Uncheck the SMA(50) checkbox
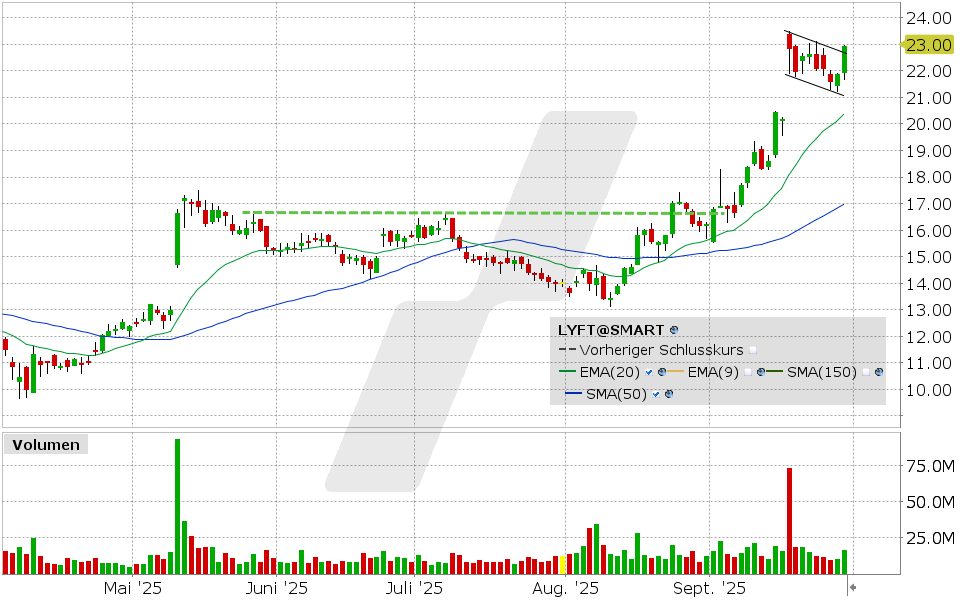This screenshot has height=600, width=960. (656, 395)
